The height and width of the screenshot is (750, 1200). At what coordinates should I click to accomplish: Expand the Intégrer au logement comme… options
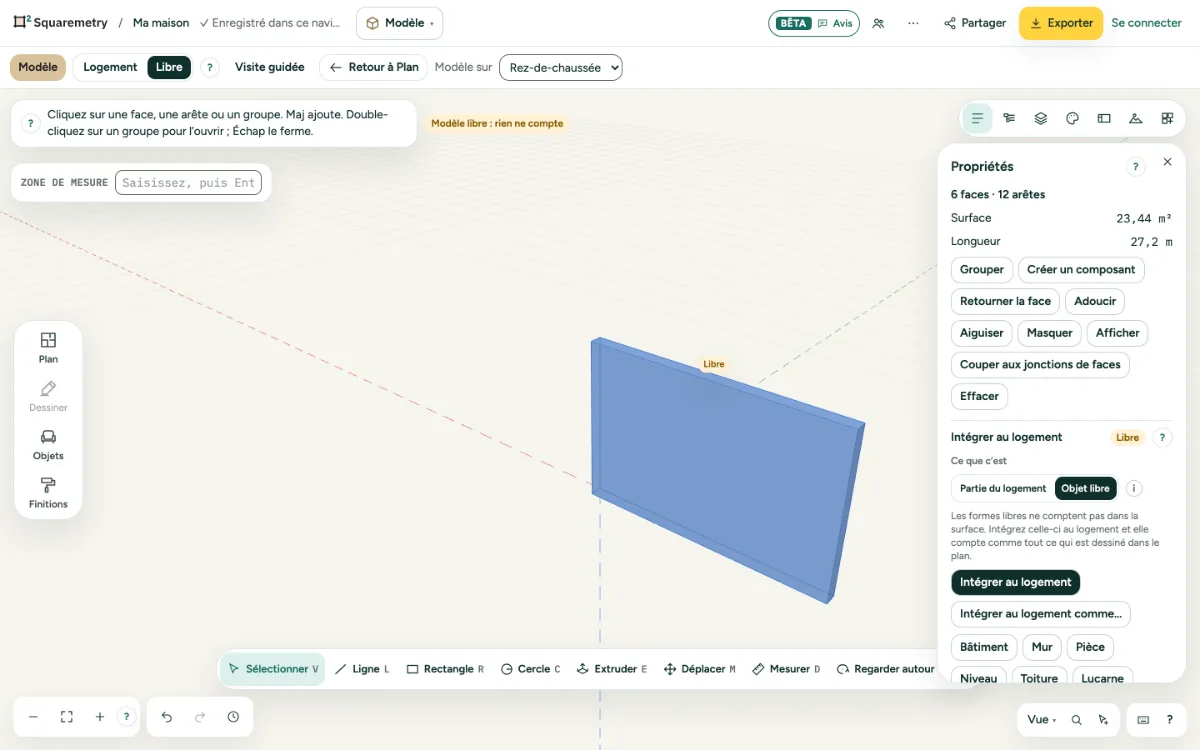[x=1041, y=614]
